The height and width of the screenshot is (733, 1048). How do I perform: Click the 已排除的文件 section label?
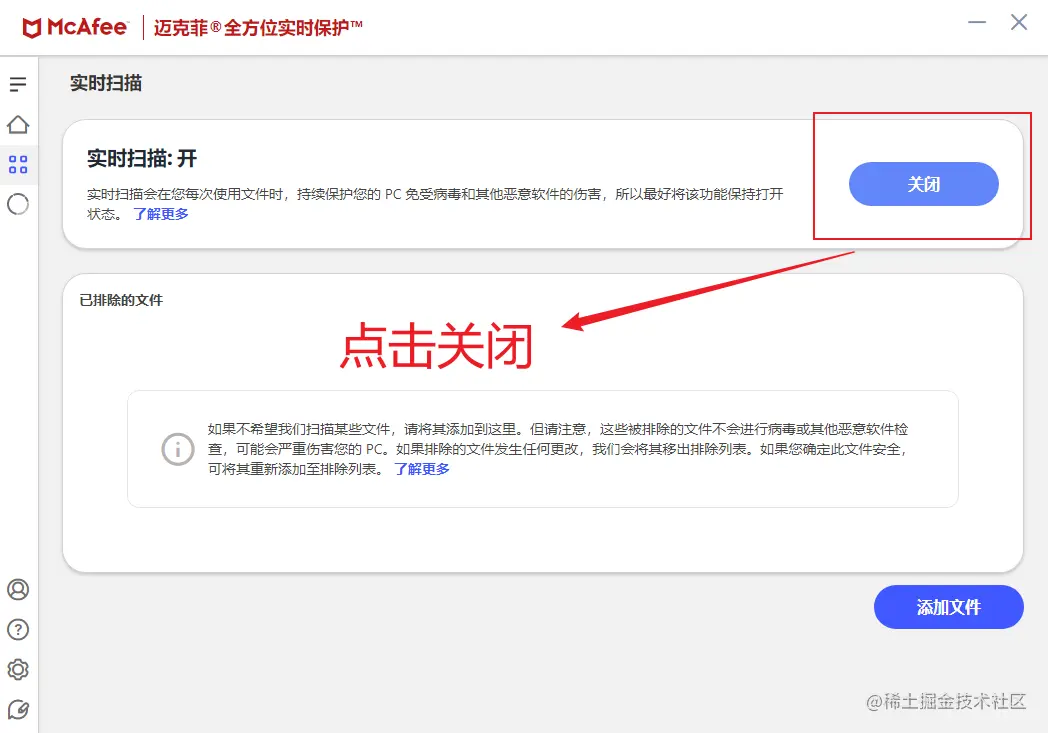click(121, 300)
